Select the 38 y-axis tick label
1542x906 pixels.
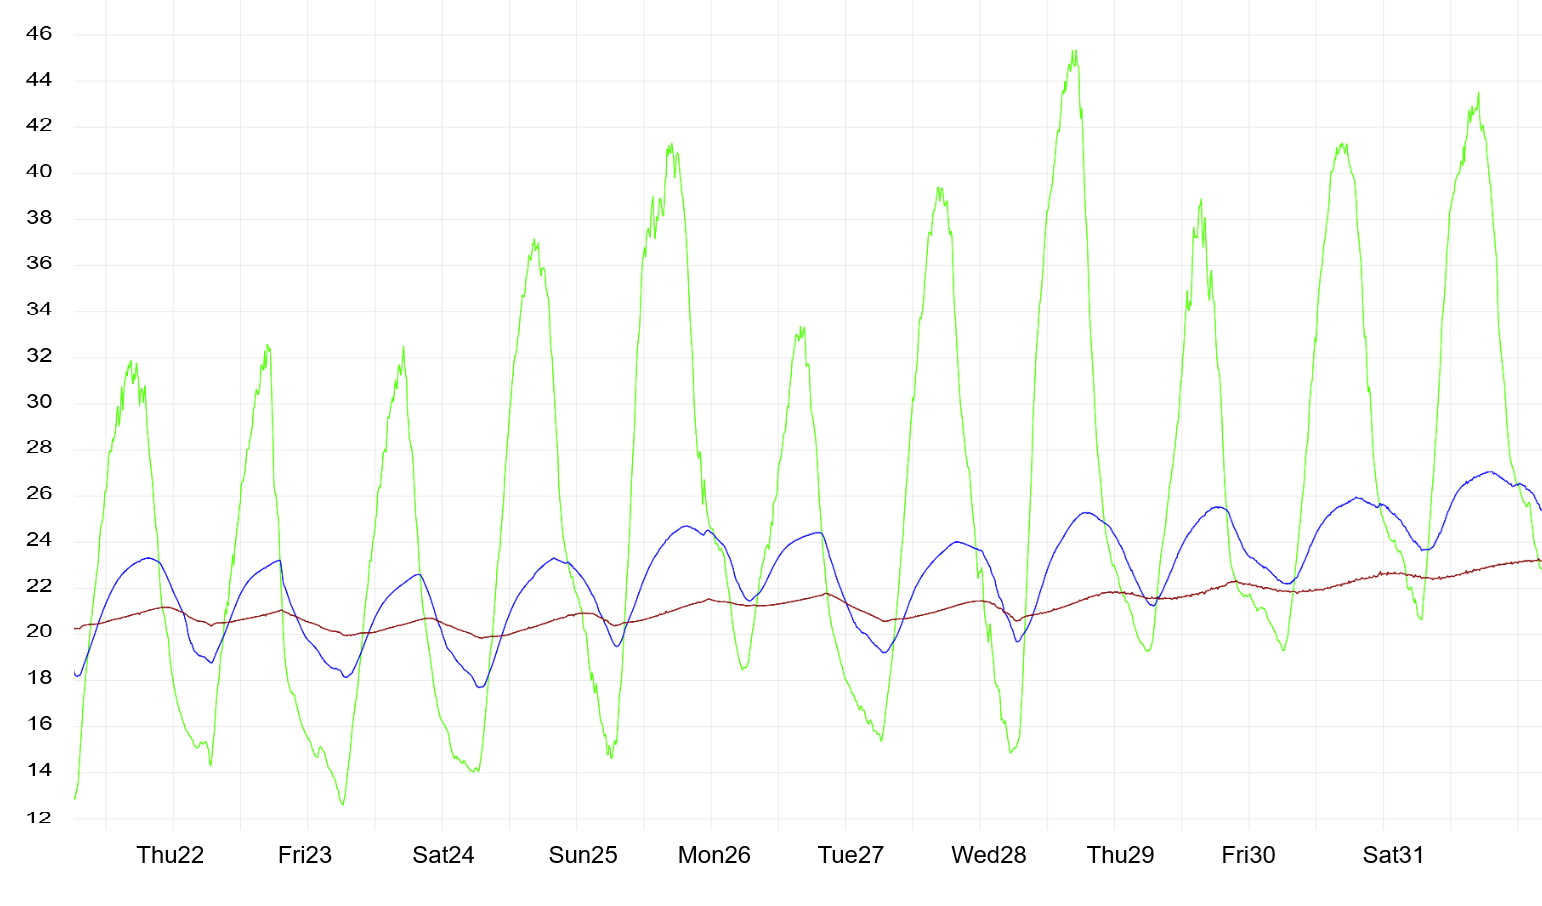[39, 218]
